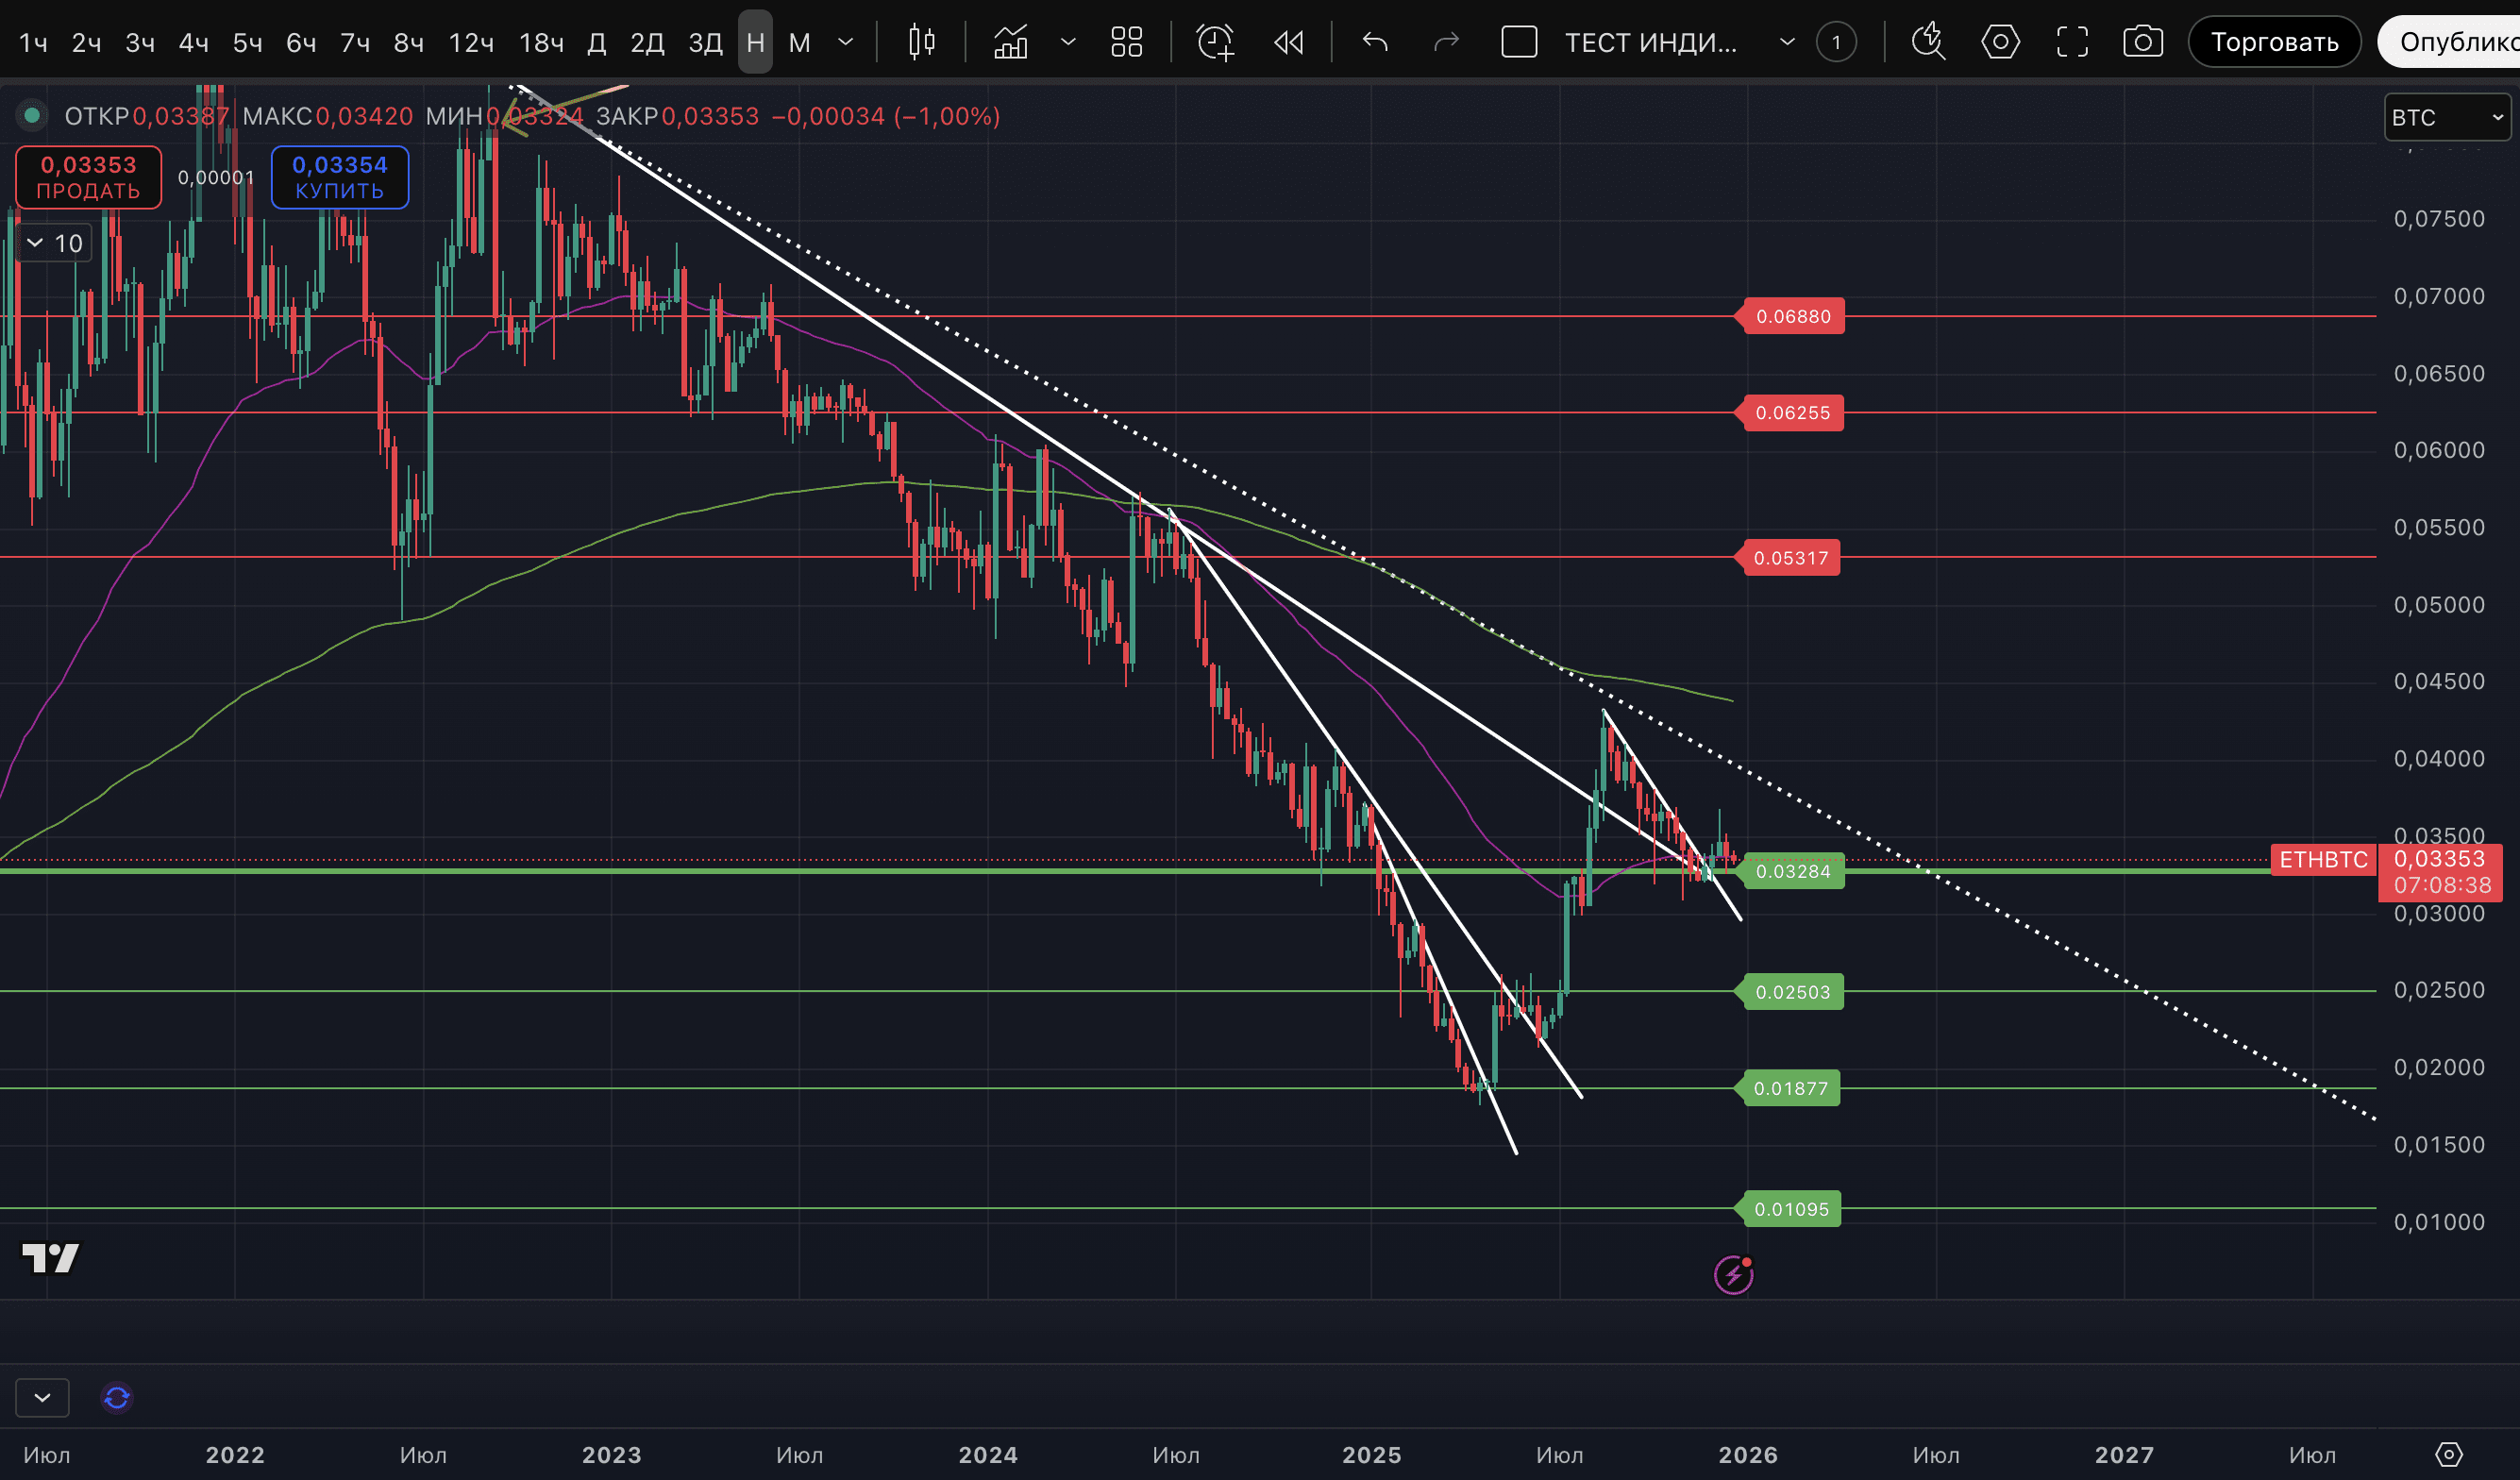Viewport: 2520px width, 1480px height.
Task: Open the layout templates grid icon
Action: tap(1126, 42)
